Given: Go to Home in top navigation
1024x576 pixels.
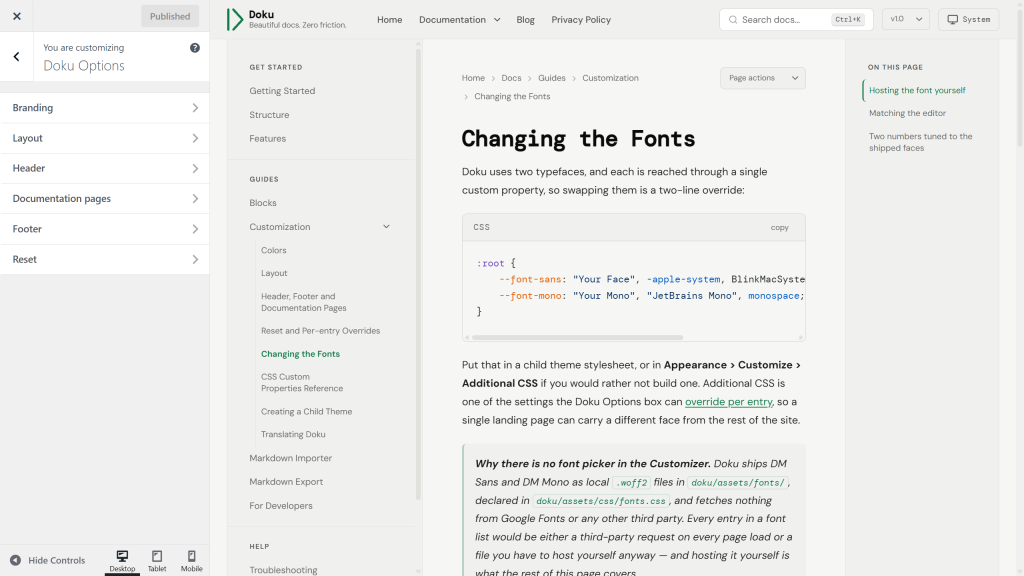Looking at the screenshot, I should [x=389, y=20].
